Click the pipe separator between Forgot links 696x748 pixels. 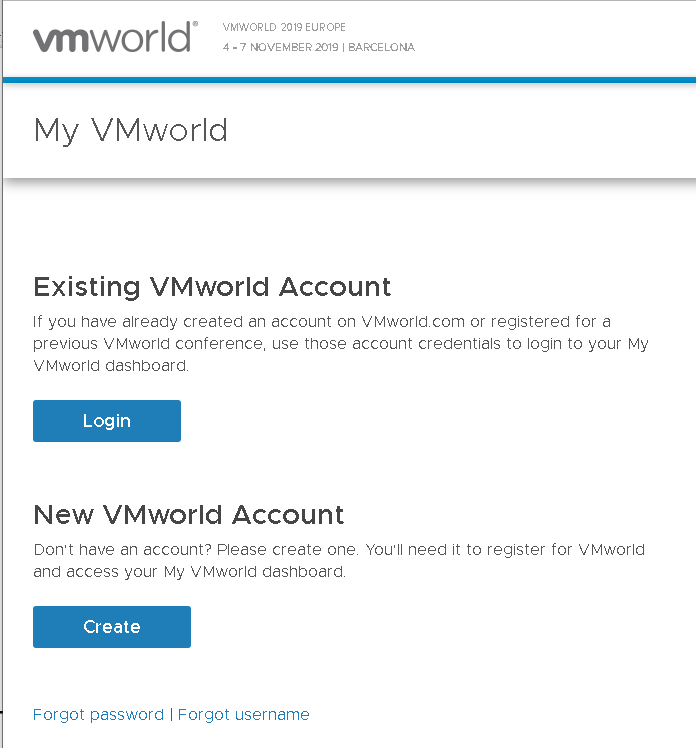pyautogui.click(x=171, y=714)
